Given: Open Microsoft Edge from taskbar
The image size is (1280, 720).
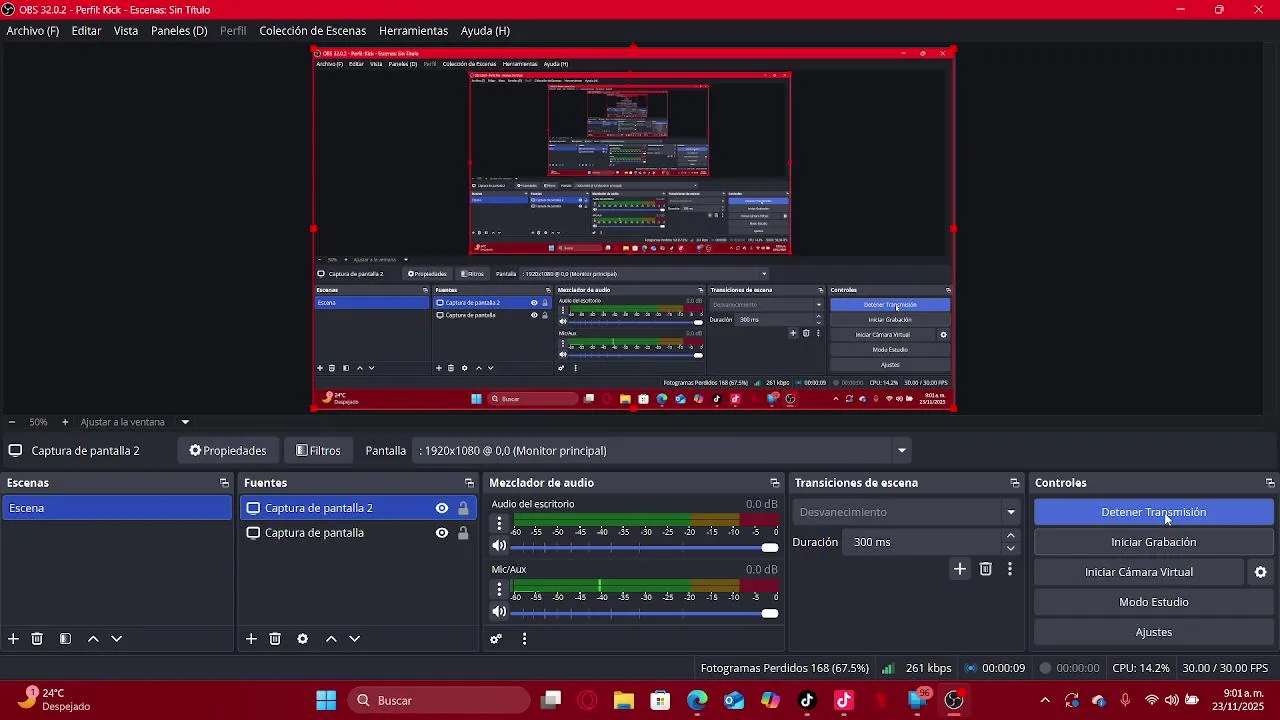Looking at the screenshot, I should pos(697,700).
